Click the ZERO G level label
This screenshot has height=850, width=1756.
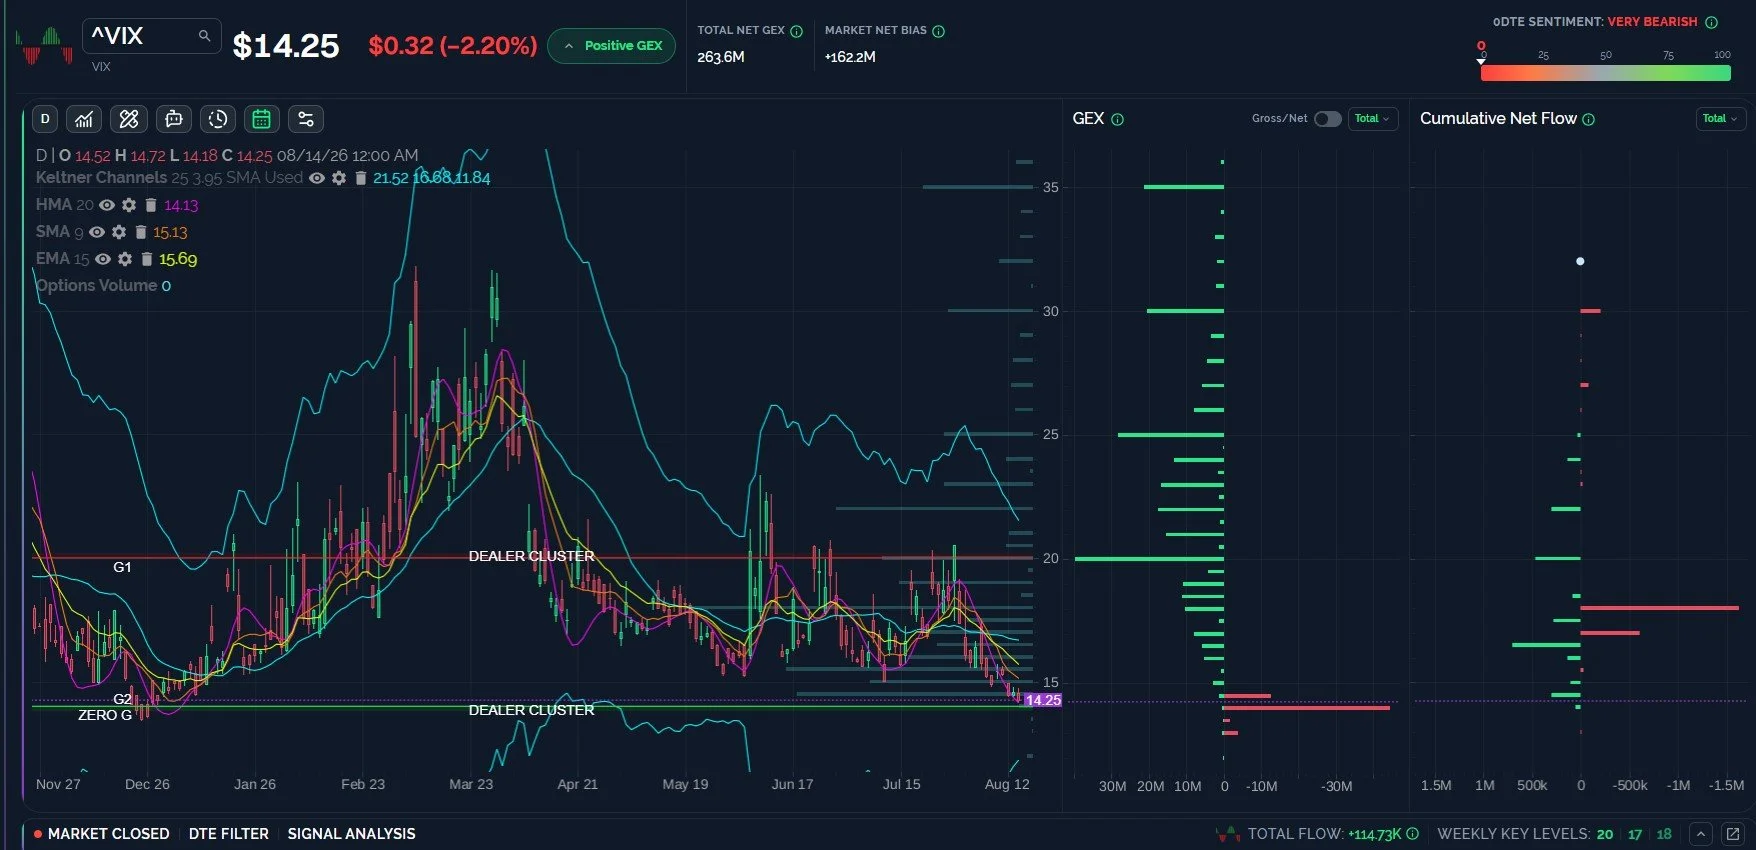pos(105,715)
